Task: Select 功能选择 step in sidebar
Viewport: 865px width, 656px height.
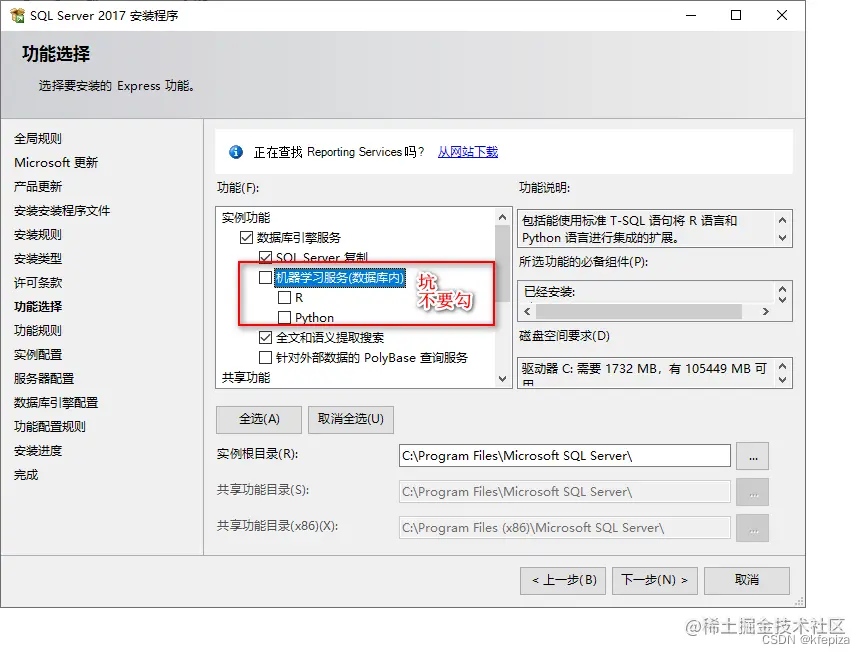Action: tap(38, 307)
